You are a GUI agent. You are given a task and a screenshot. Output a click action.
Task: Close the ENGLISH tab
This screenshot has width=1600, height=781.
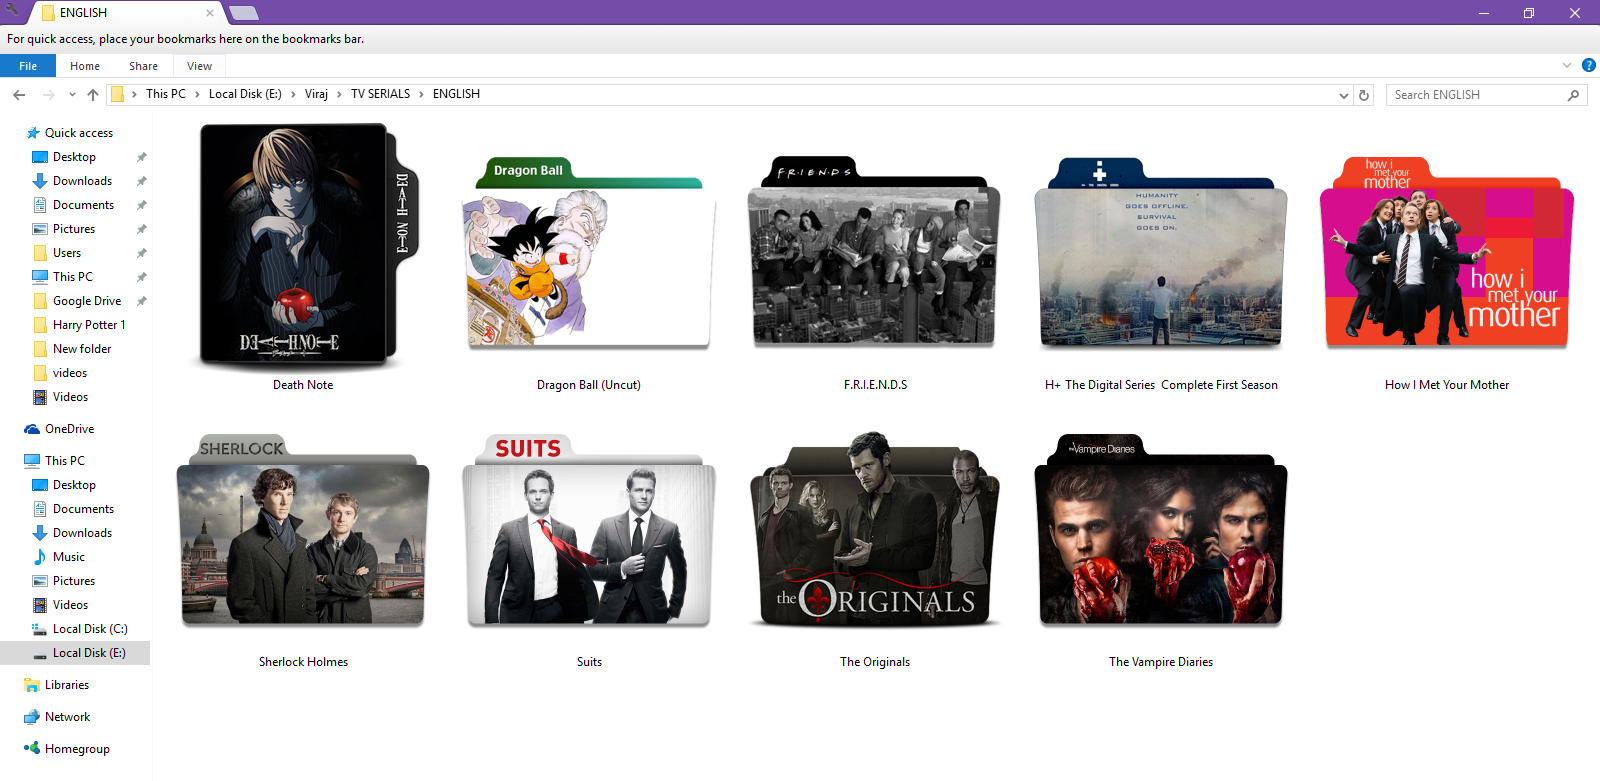pyautogui.click(x=210, y=13)
